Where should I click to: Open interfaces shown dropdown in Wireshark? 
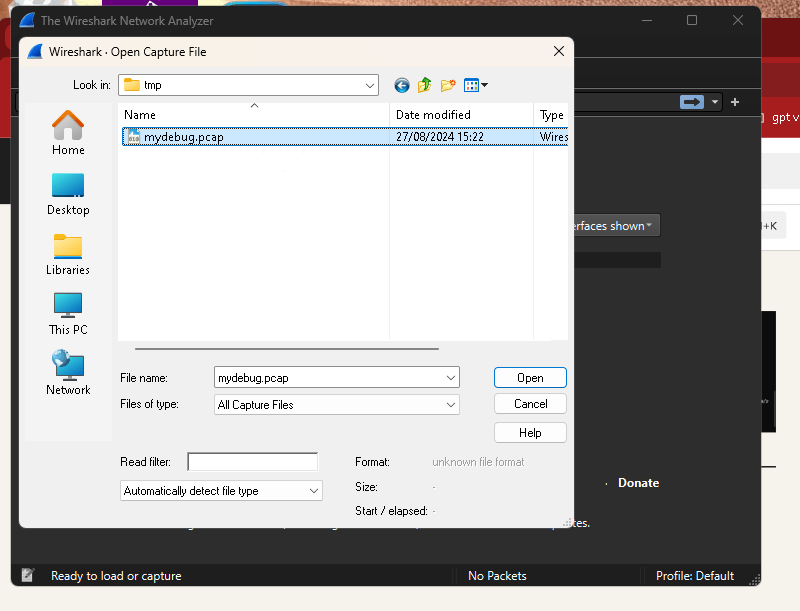pos(616,225)
